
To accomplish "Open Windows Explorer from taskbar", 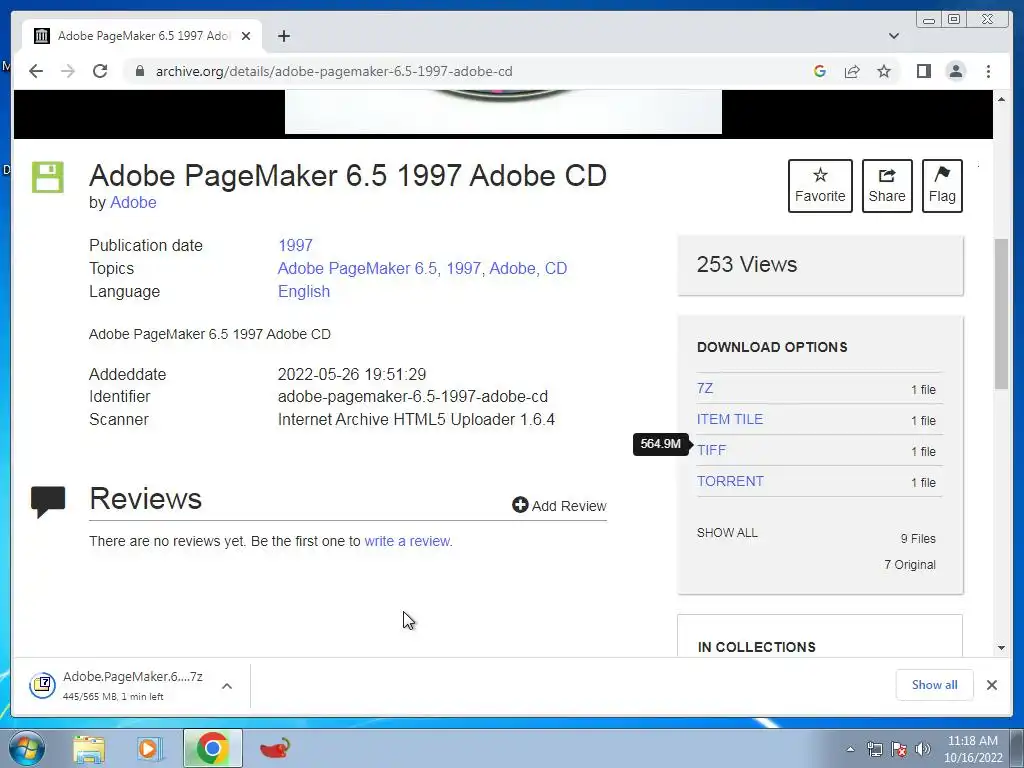I will pos(89,748).
